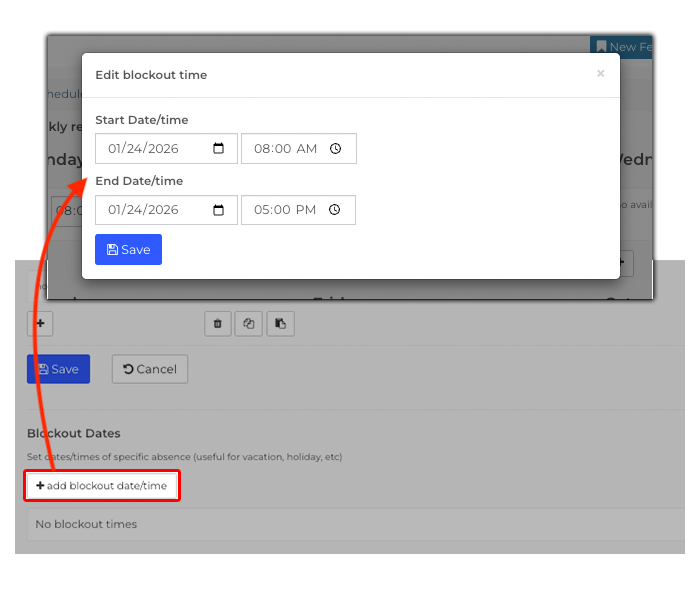Click the copy schedule icon button

249,323
